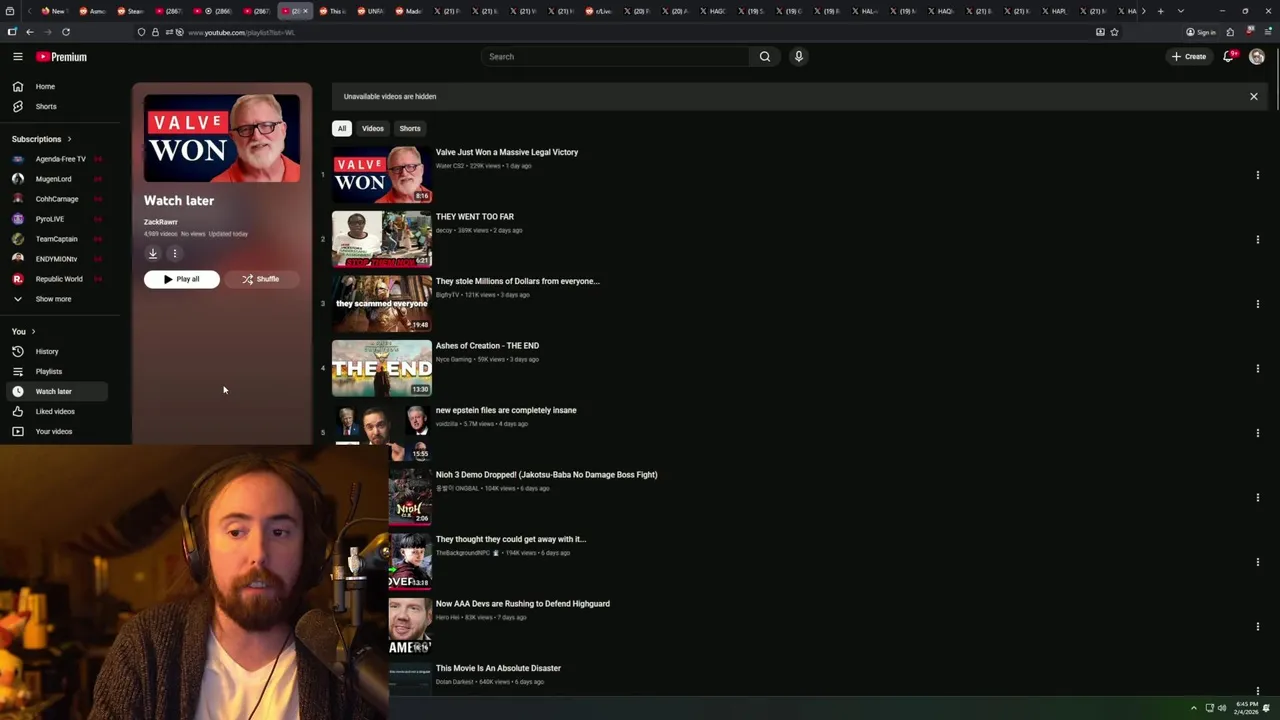Expand Show more subscriptions
Image resolution: width=1280 pixels, height=720 pixels.
(x=55, y=299)
